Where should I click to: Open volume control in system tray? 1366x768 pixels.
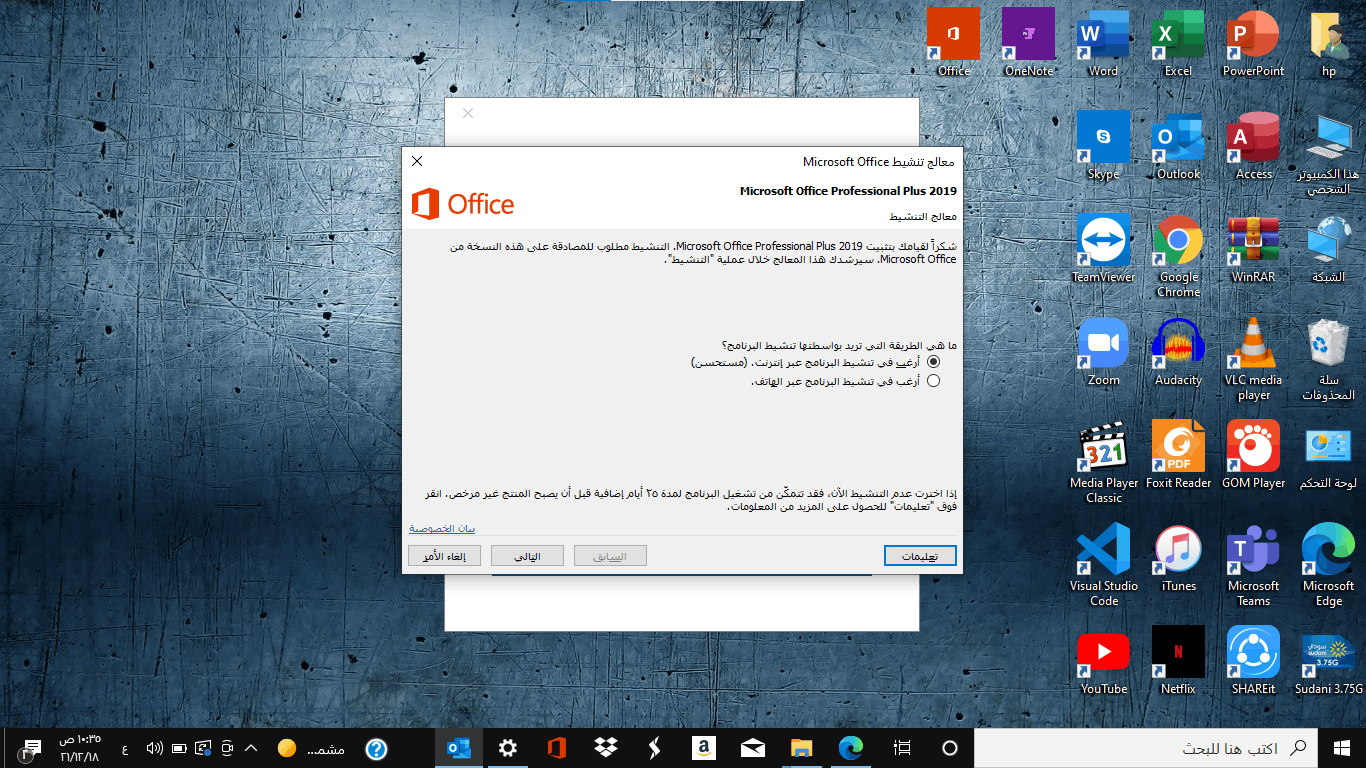click(x=154, y=747)
